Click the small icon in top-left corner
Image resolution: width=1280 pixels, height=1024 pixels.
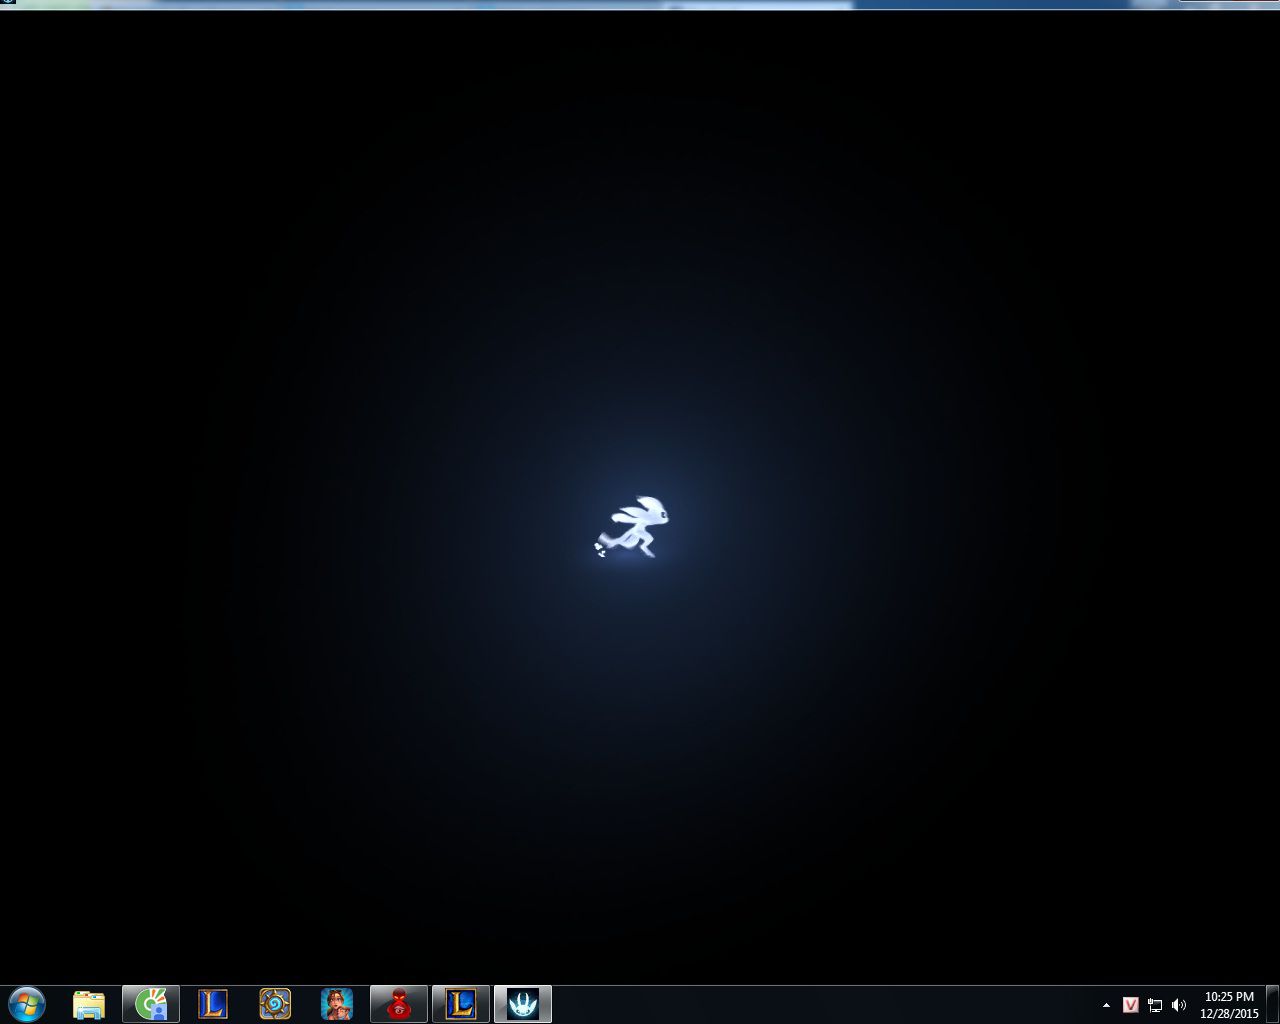pos(8,4)
